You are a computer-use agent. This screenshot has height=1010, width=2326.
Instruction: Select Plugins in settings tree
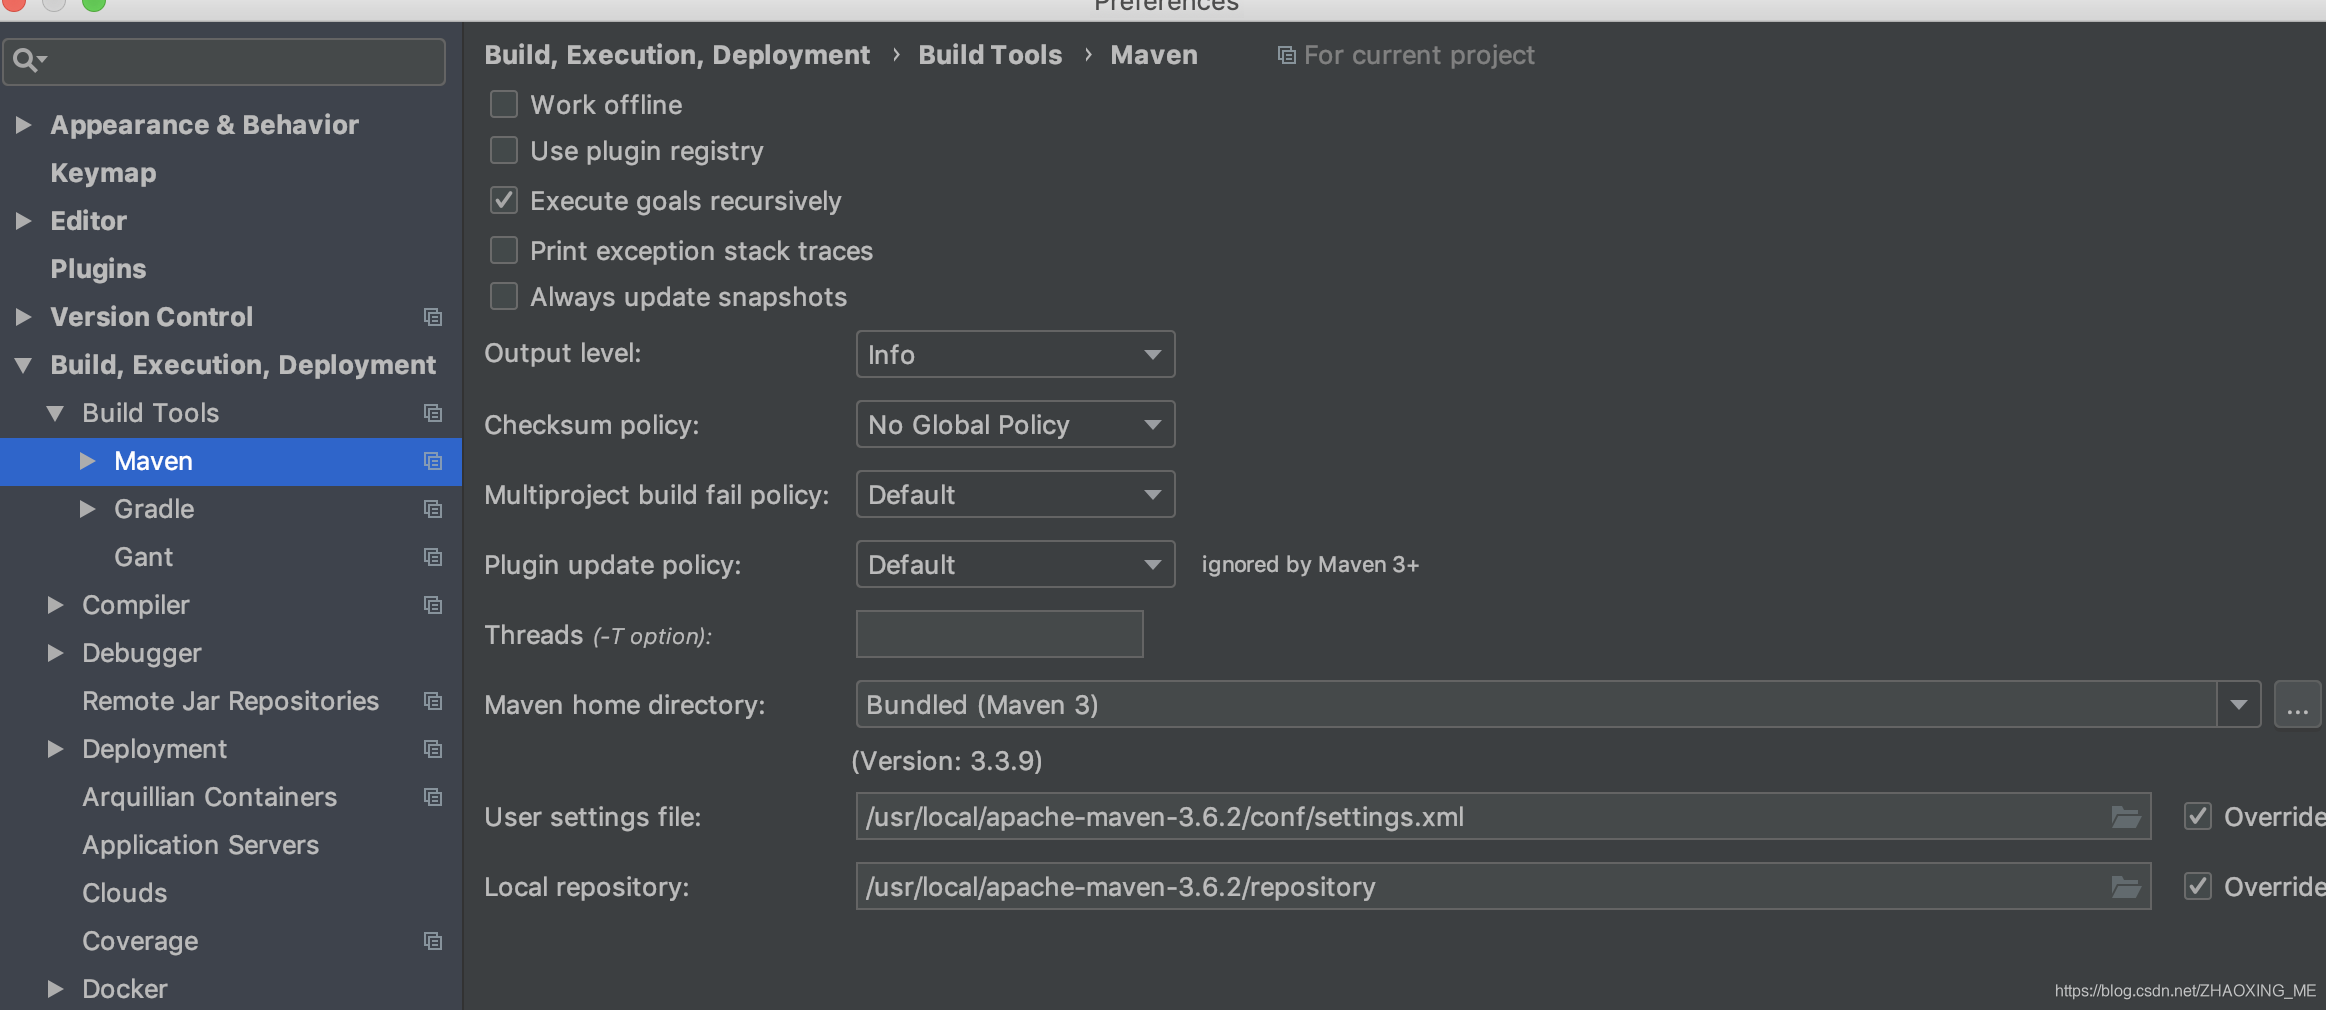[x=98, y=269]
